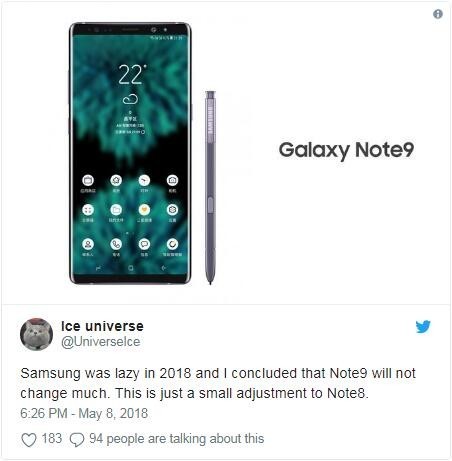452x461 pixels.
Task: Tap the phone's back navigation arrow
Action: coord(163,268)
